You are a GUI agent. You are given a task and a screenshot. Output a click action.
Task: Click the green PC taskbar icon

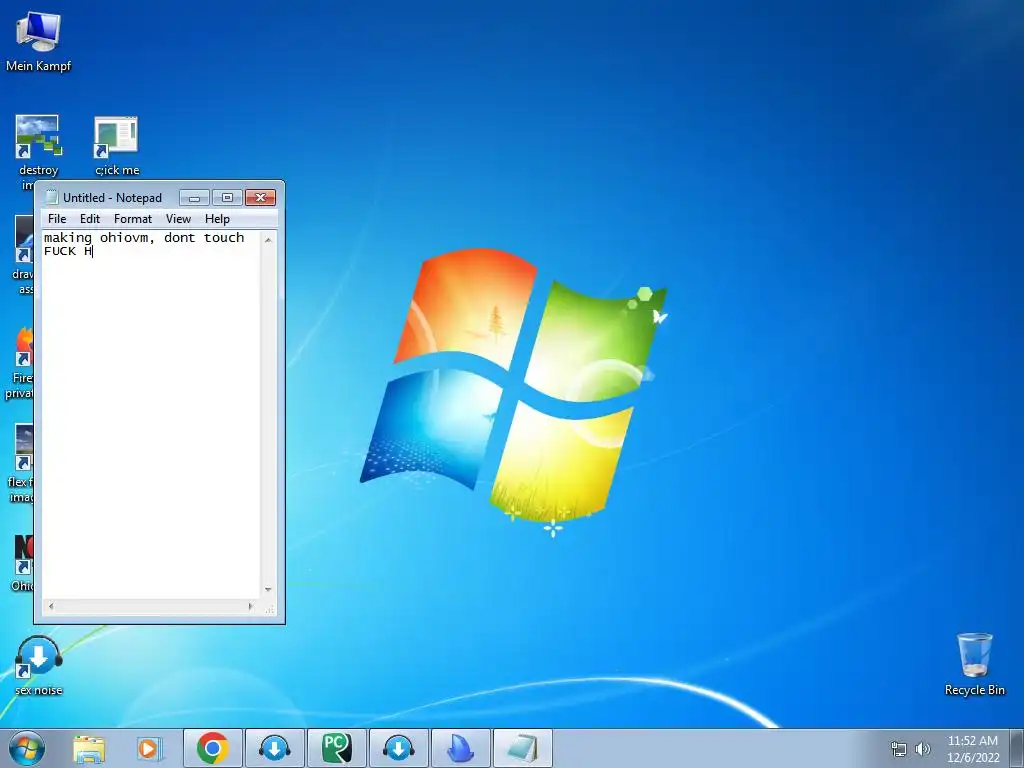coord(336,748)
